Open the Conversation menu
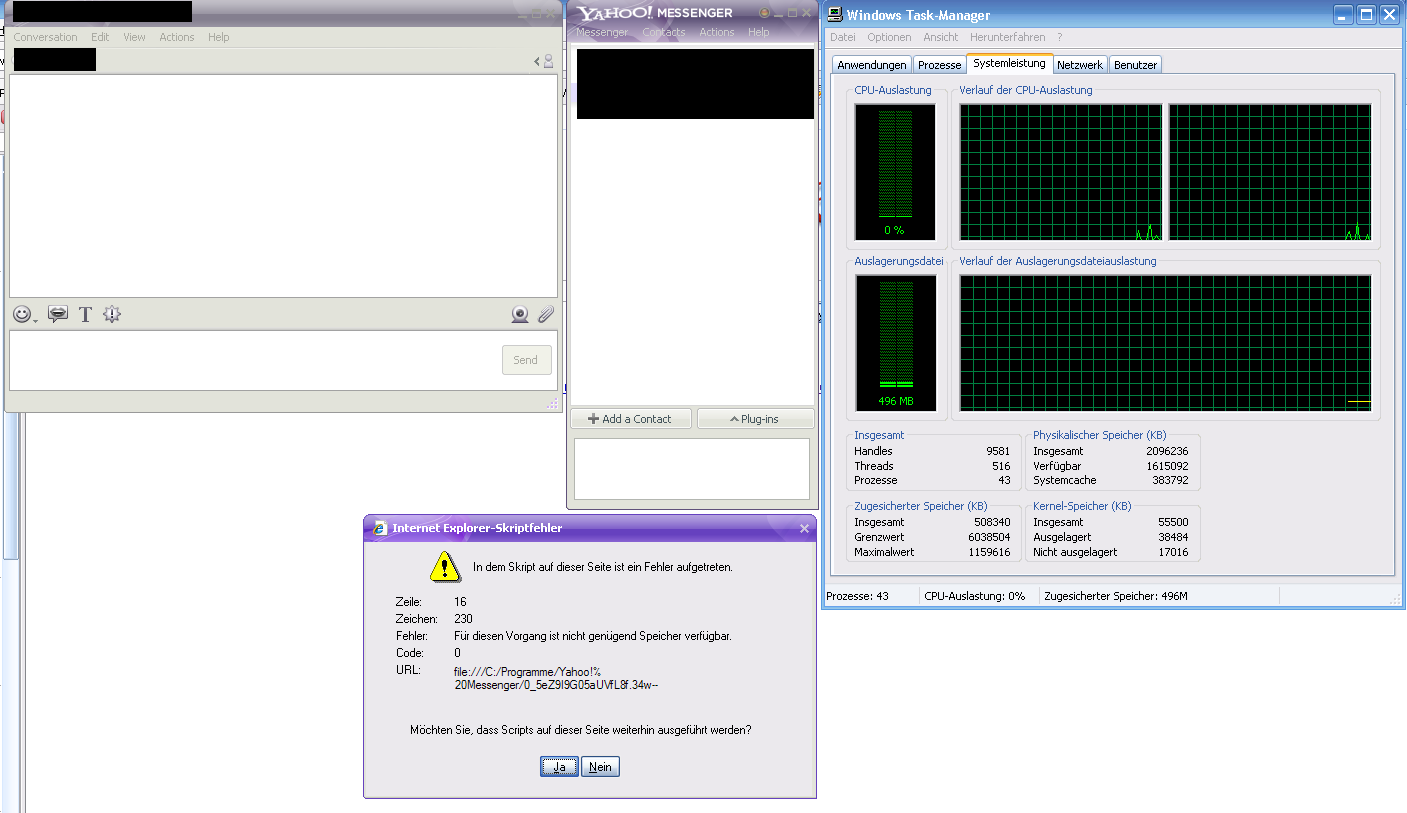The height and width of the screenshot is (813, 1407). (x=45, y=37)
